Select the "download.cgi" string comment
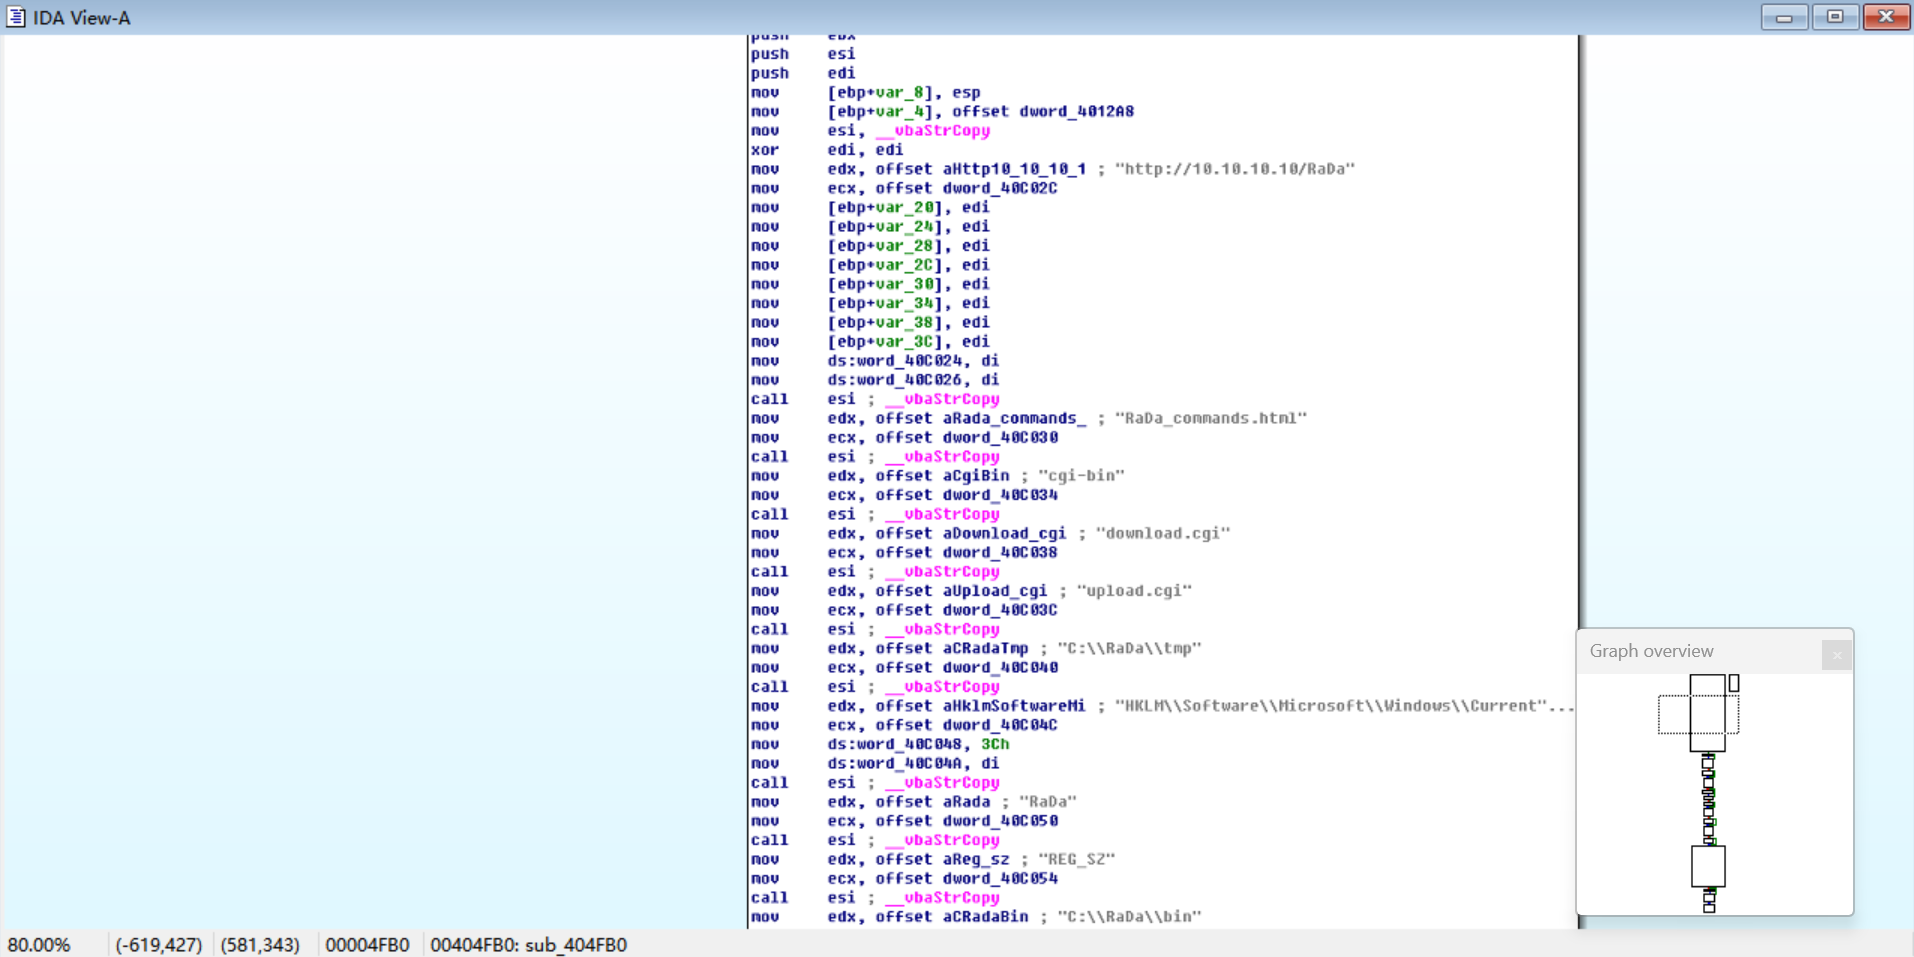Viewport: 1914px width, 957px height. pyautogui.click(x=1163, y=533)
